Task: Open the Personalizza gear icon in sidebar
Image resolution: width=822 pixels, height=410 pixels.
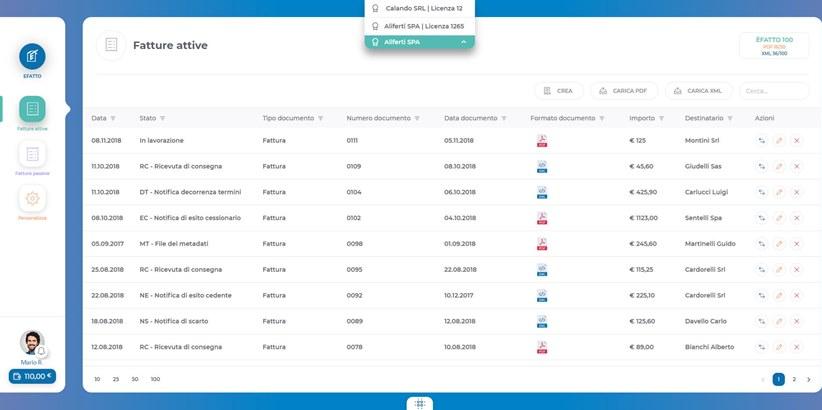Action: (x=32, y=199)
